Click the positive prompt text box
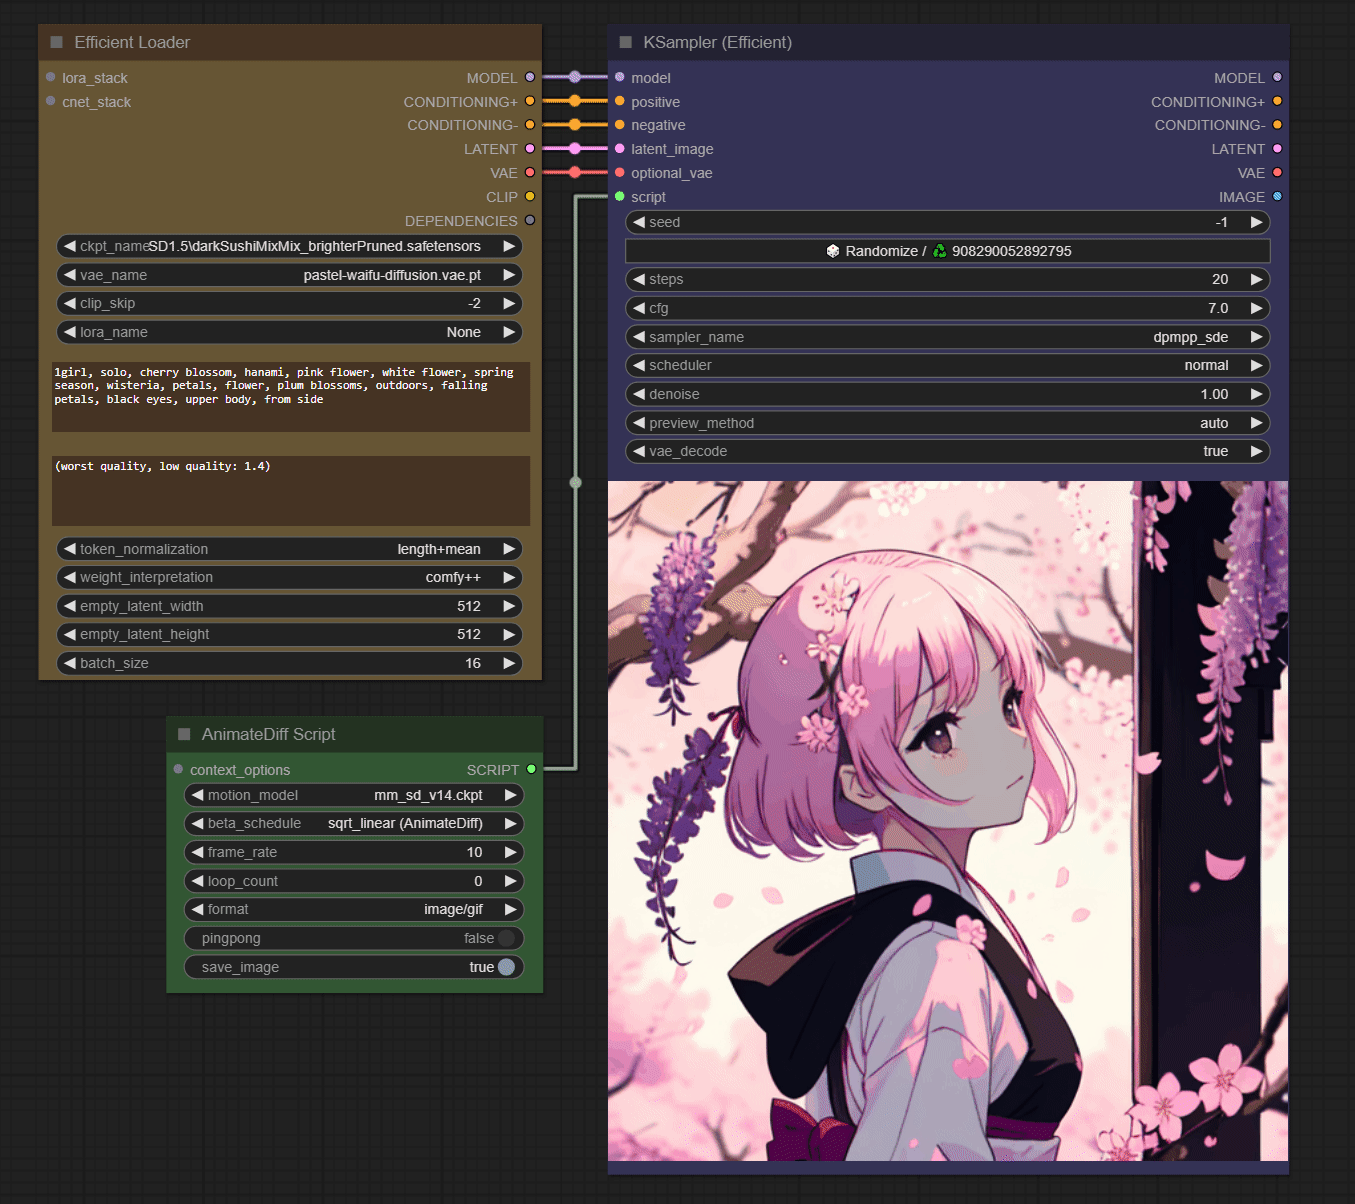Viewport: 1355px width, 1204px height. (x=290, y=397)
